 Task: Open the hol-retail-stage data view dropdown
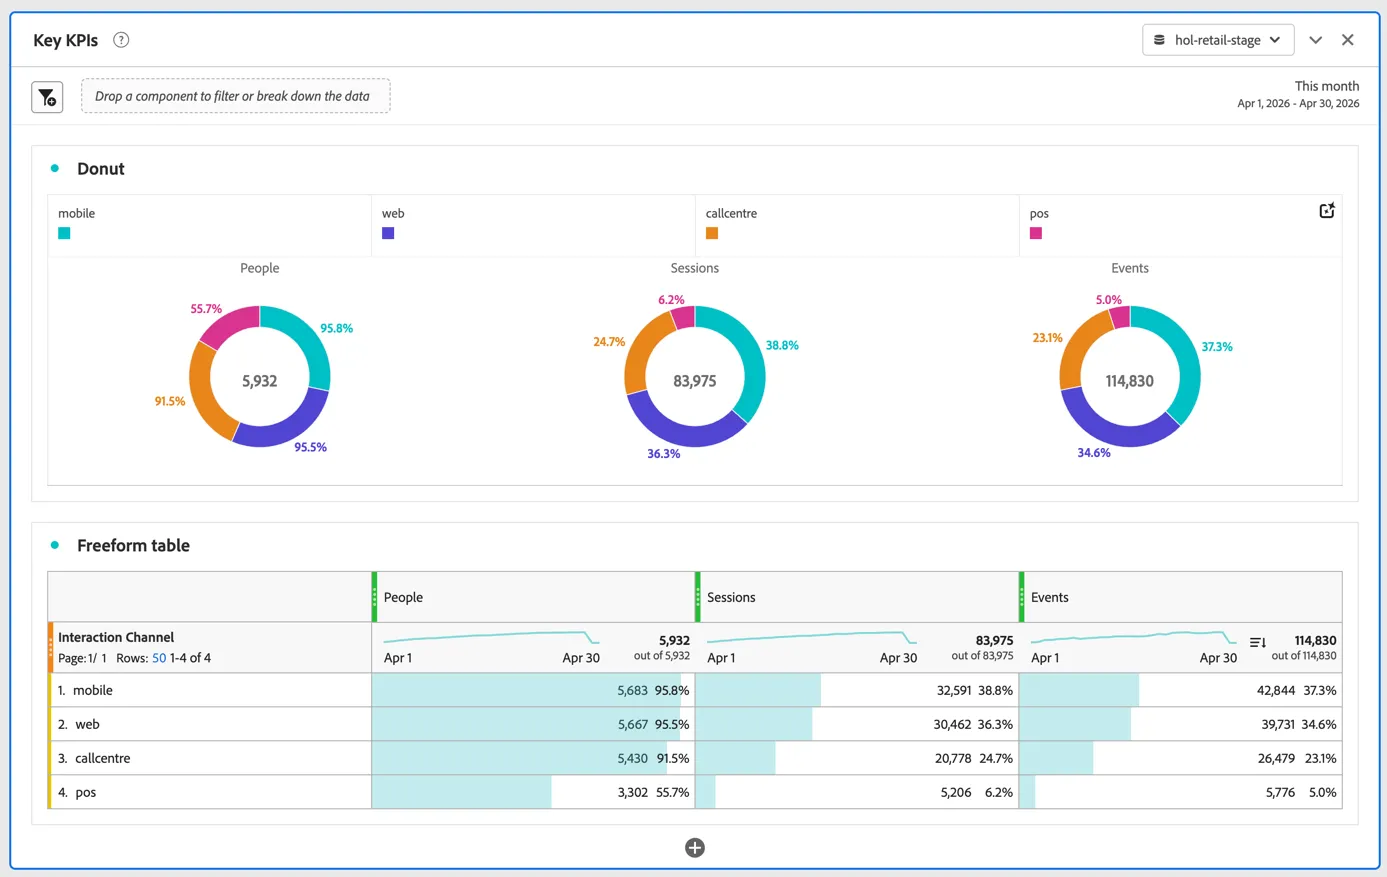1218,40
